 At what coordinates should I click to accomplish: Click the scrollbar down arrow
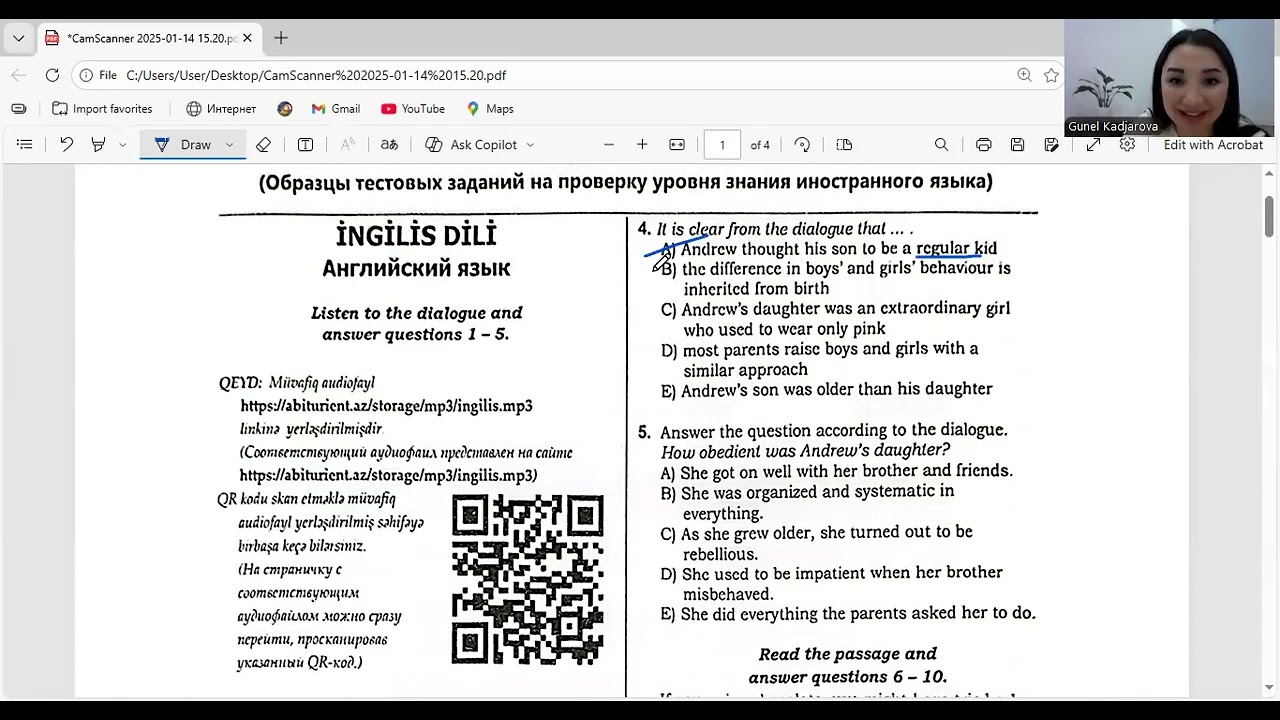(1269, 687)
